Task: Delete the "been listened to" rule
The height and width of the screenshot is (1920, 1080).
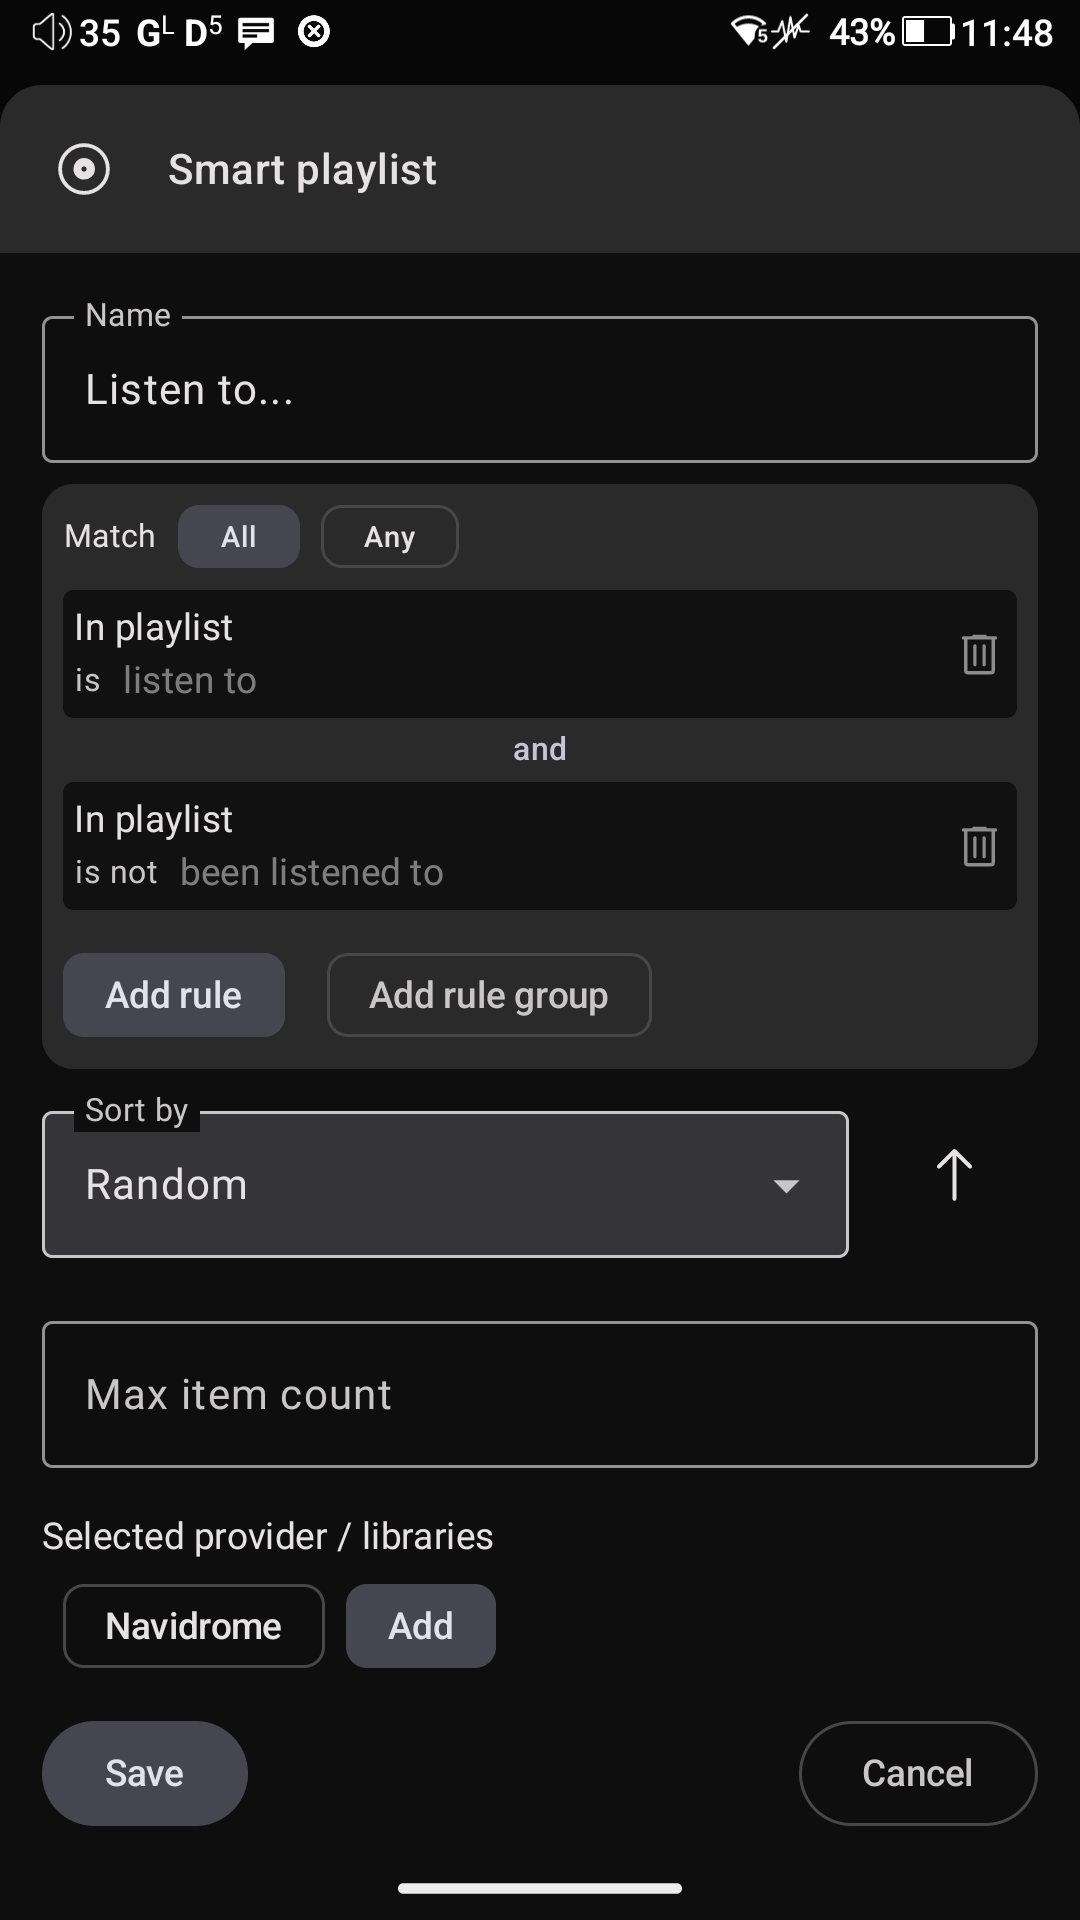Action: point(979,846)
